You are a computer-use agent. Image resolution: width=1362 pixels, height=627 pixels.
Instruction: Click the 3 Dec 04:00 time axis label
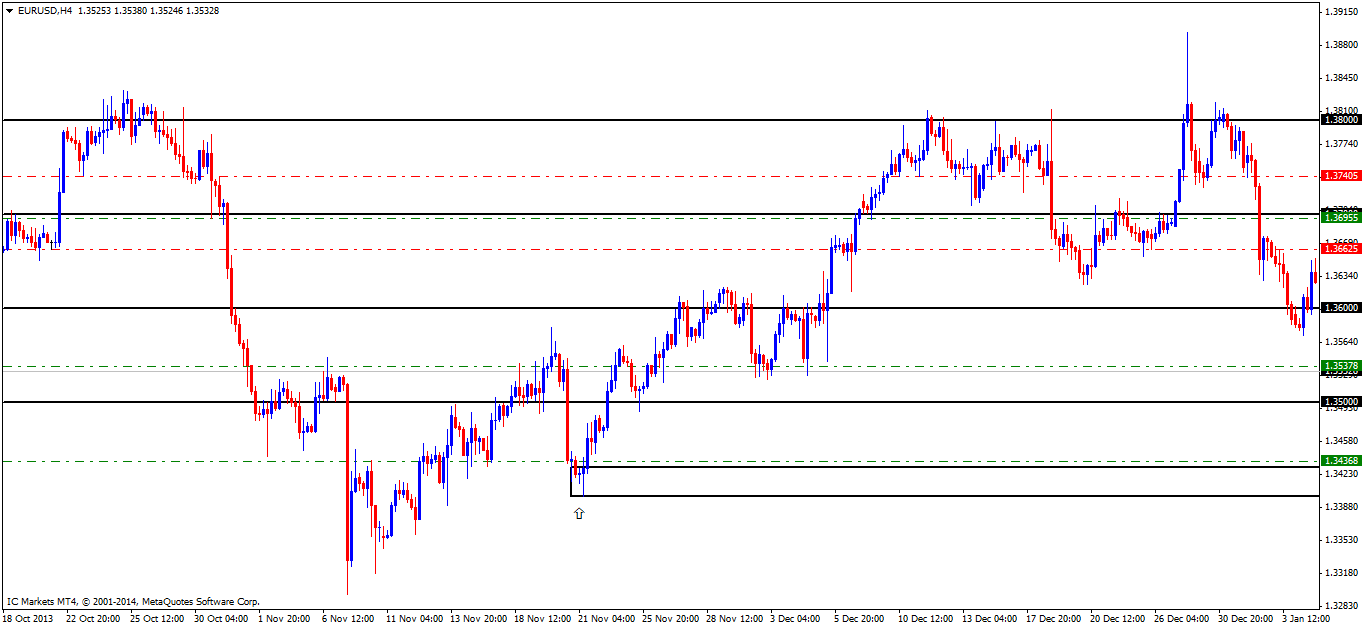796,619
